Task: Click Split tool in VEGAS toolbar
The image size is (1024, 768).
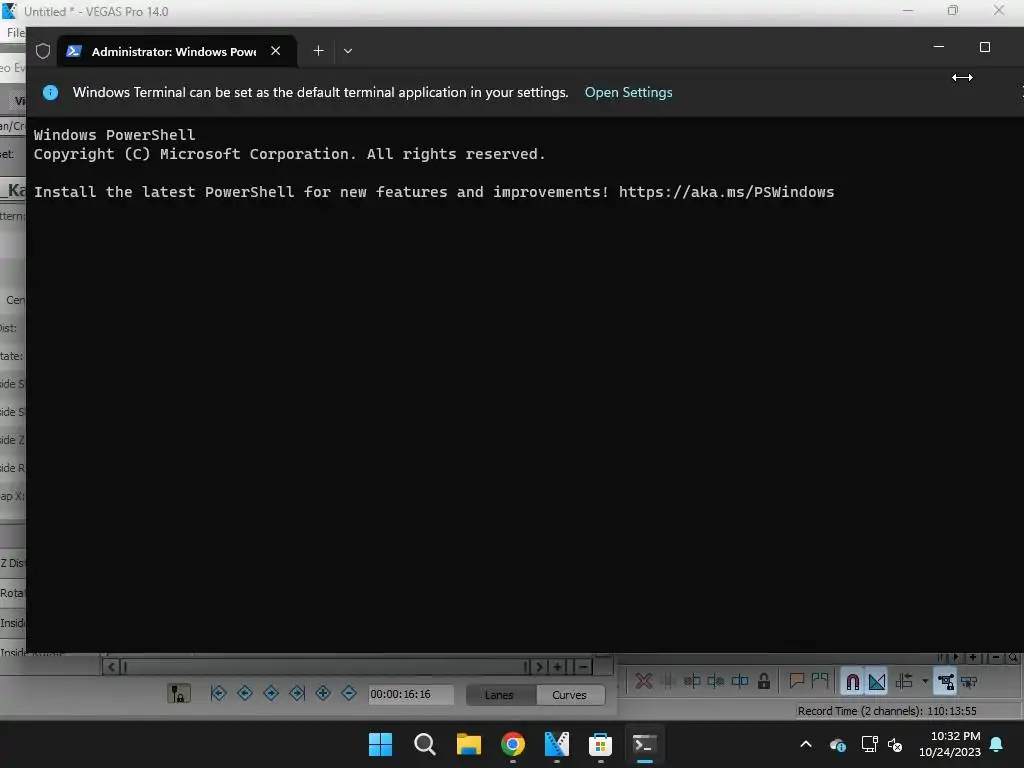Action: (x=740, y=682)
